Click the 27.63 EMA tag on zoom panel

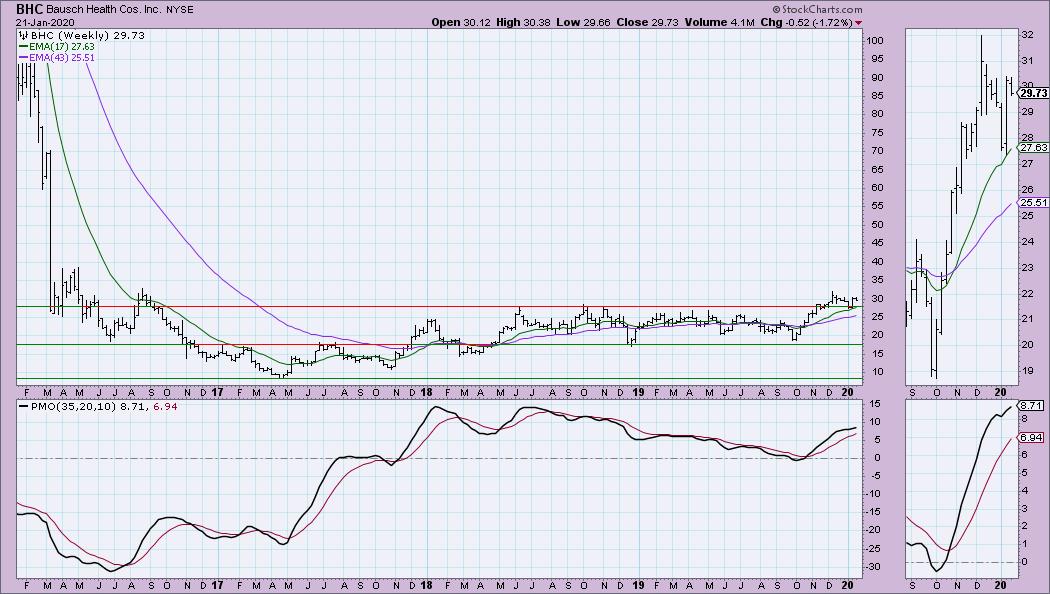pos(1033,147)
